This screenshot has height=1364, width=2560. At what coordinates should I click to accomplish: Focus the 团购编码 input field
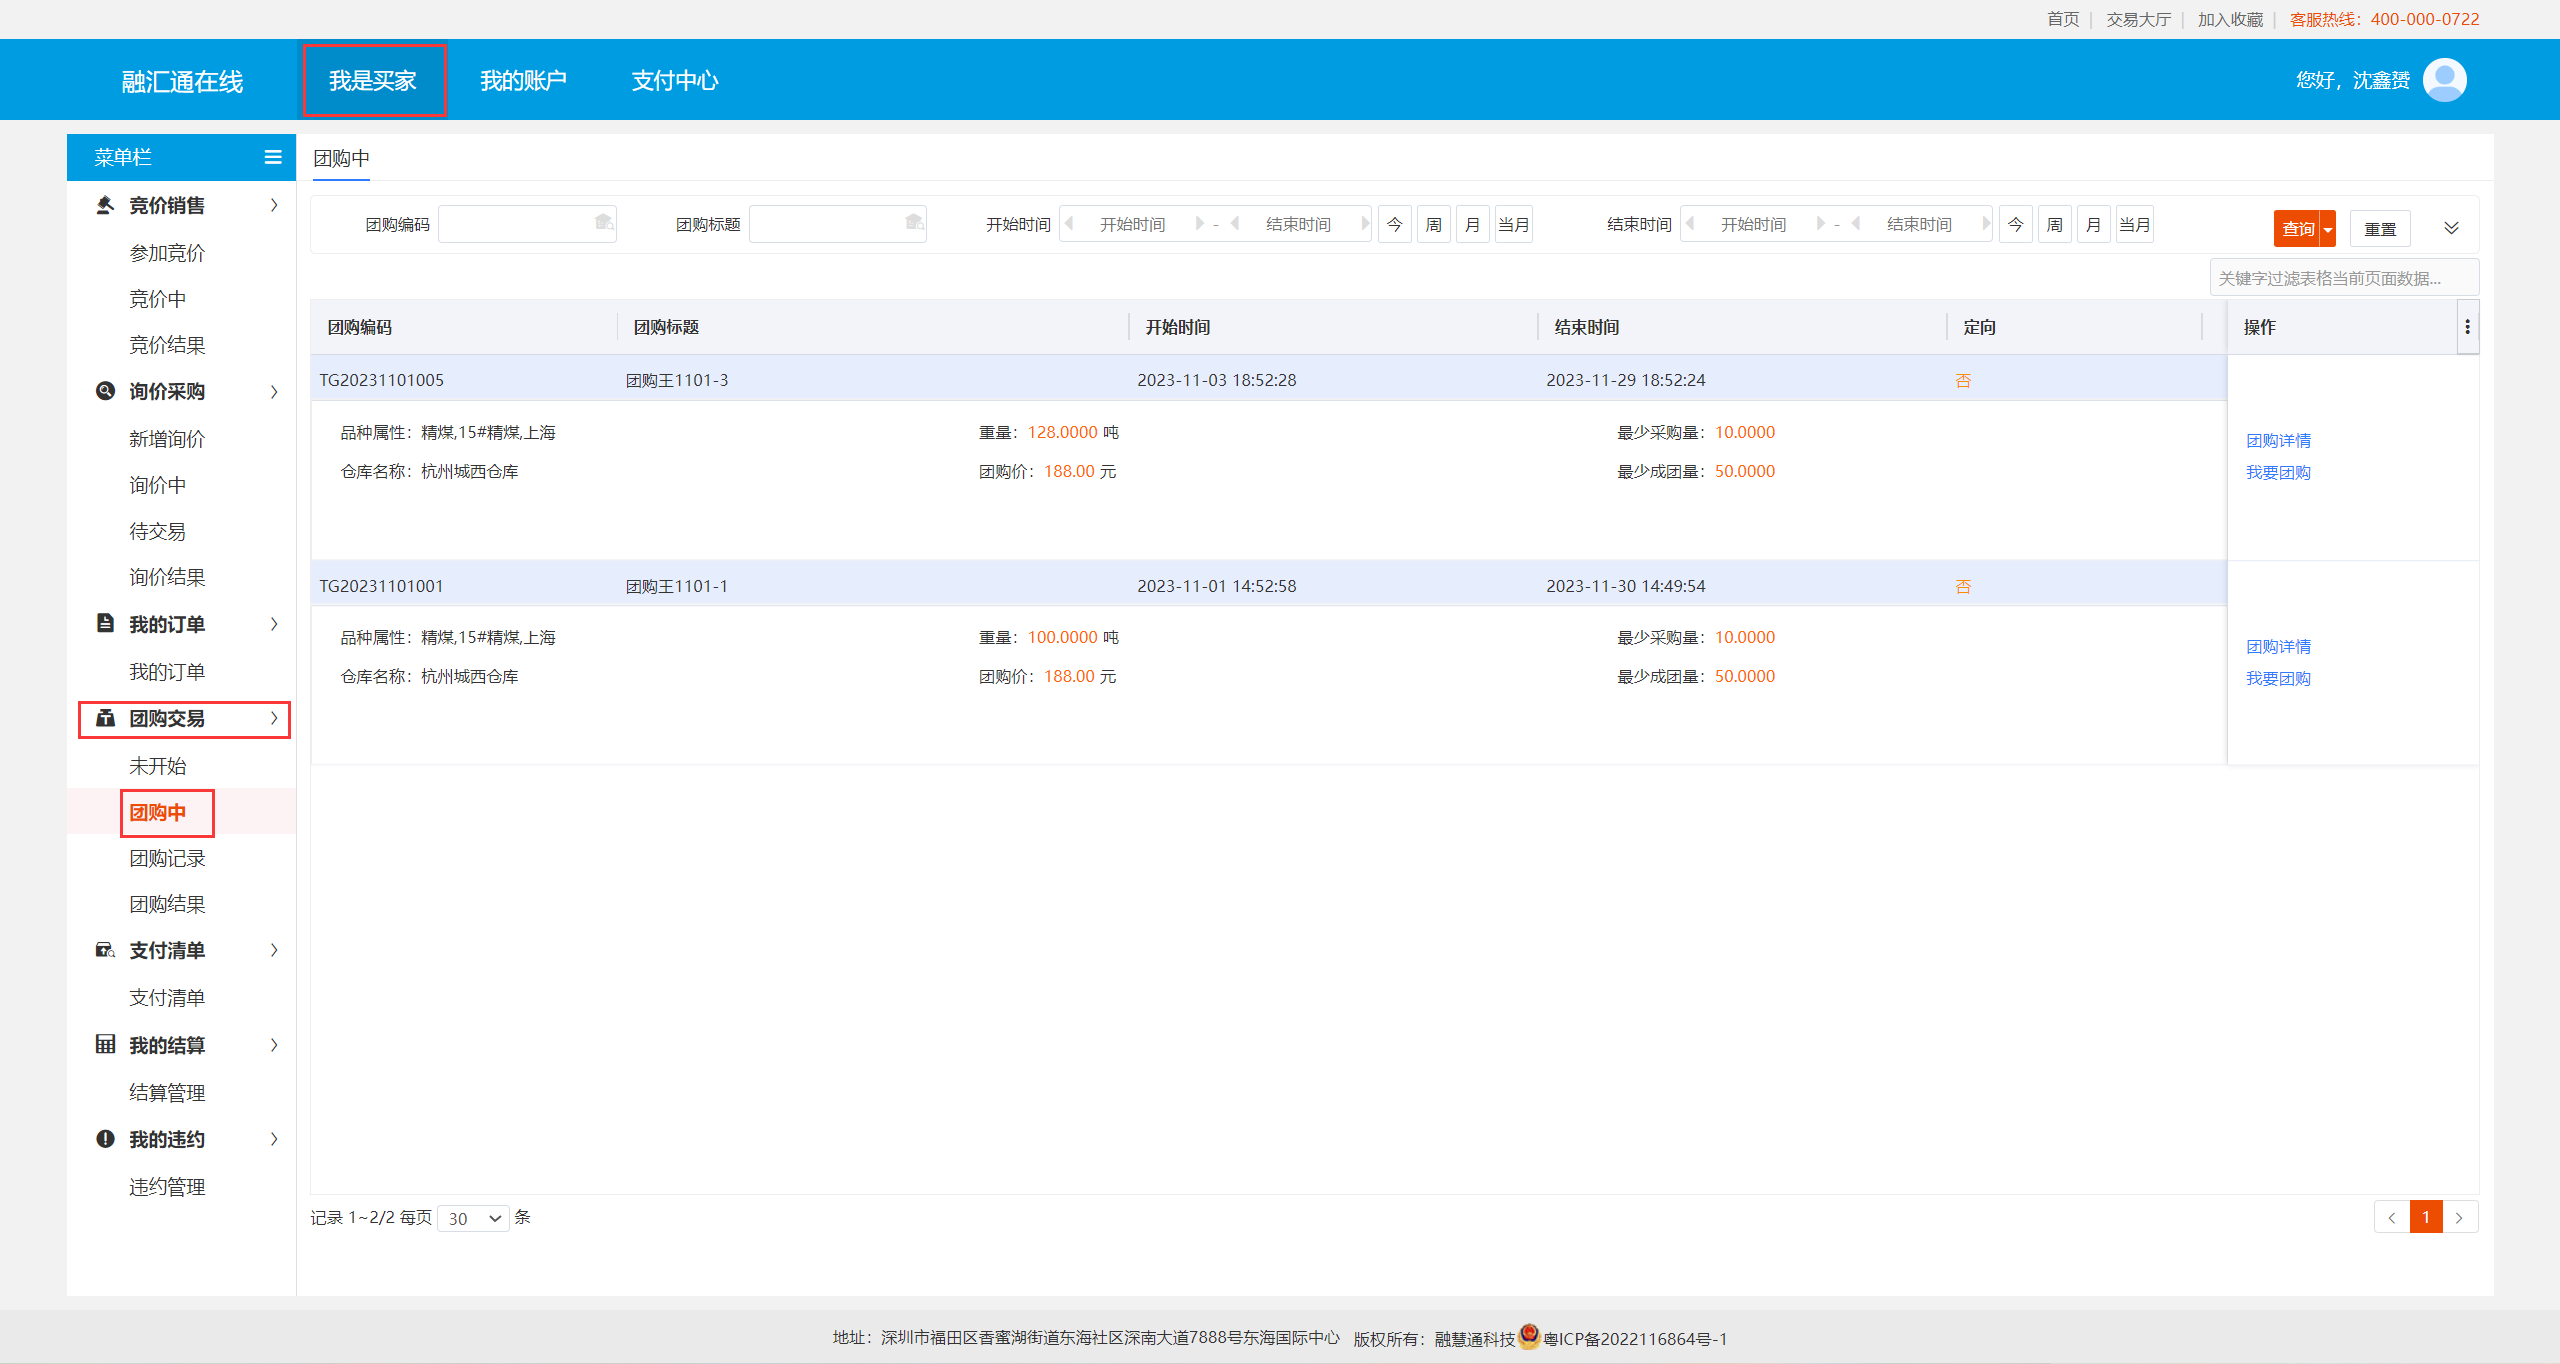(527, 224)
